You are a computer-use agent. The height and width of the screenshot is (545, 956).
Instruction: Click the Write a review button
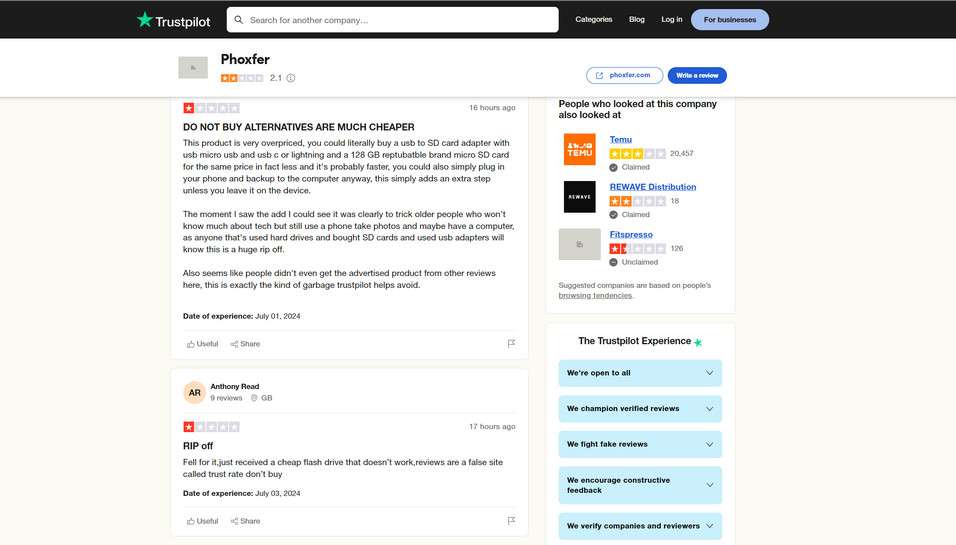[697, 75]
